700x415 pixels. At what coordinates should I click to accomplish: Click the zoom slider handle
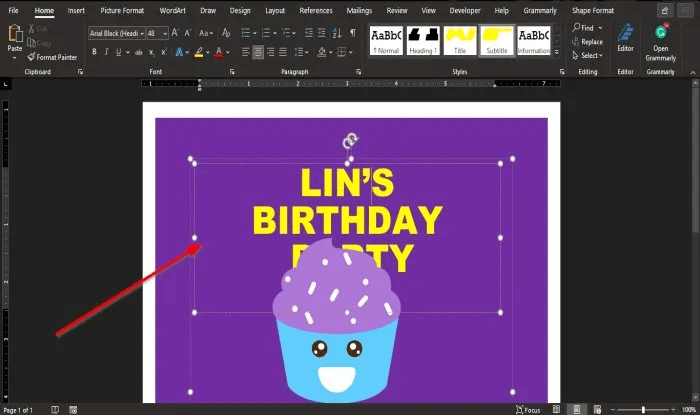point(643,410)
